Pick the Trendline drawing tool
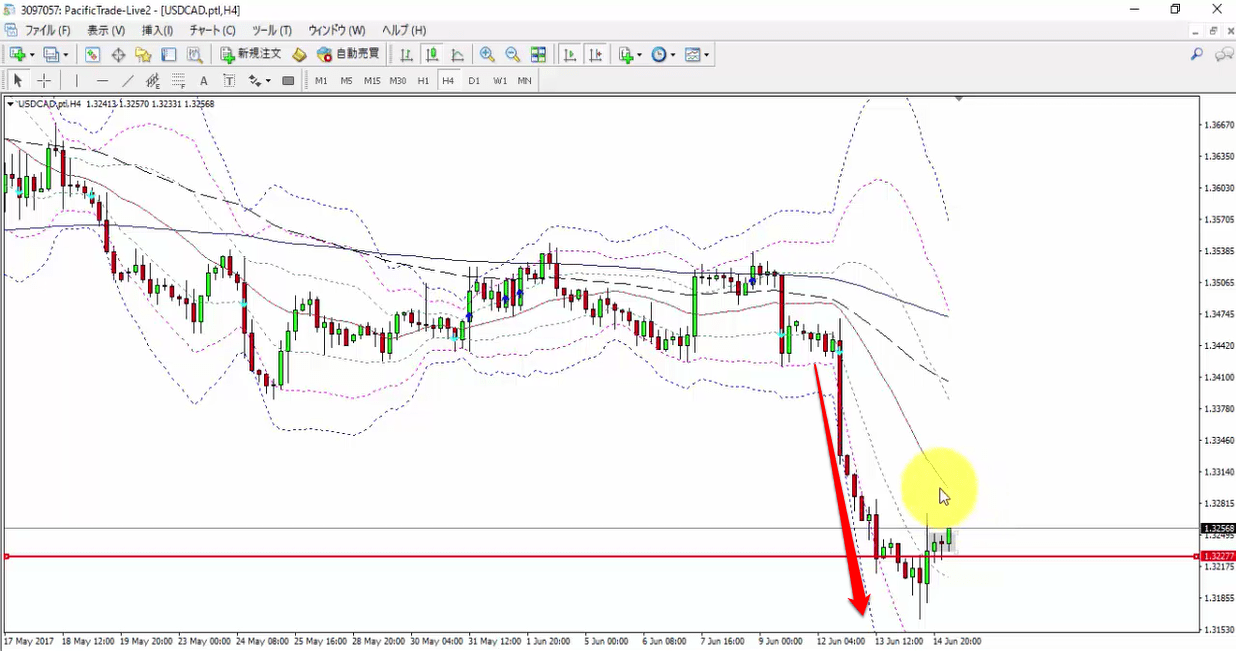This screenshot has height=651, width=1236. coord(128,81)
